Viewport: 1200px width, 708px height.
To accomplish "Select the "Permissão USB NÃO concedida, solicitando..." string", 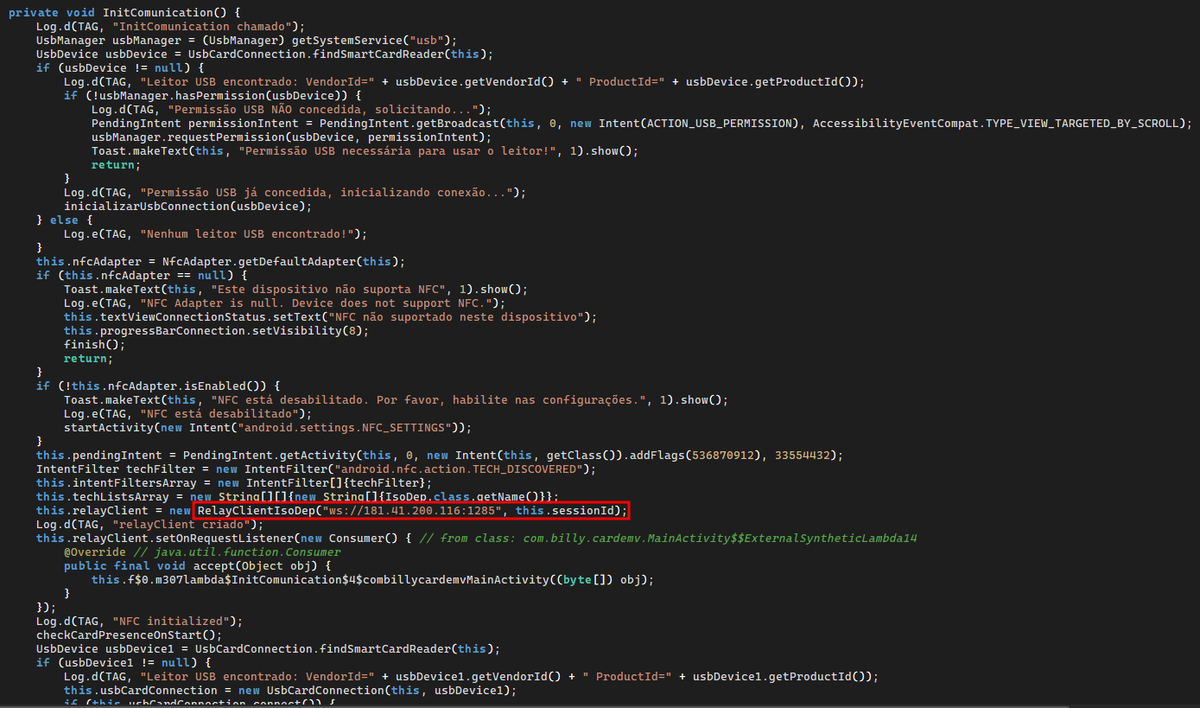I will (324, 109).
